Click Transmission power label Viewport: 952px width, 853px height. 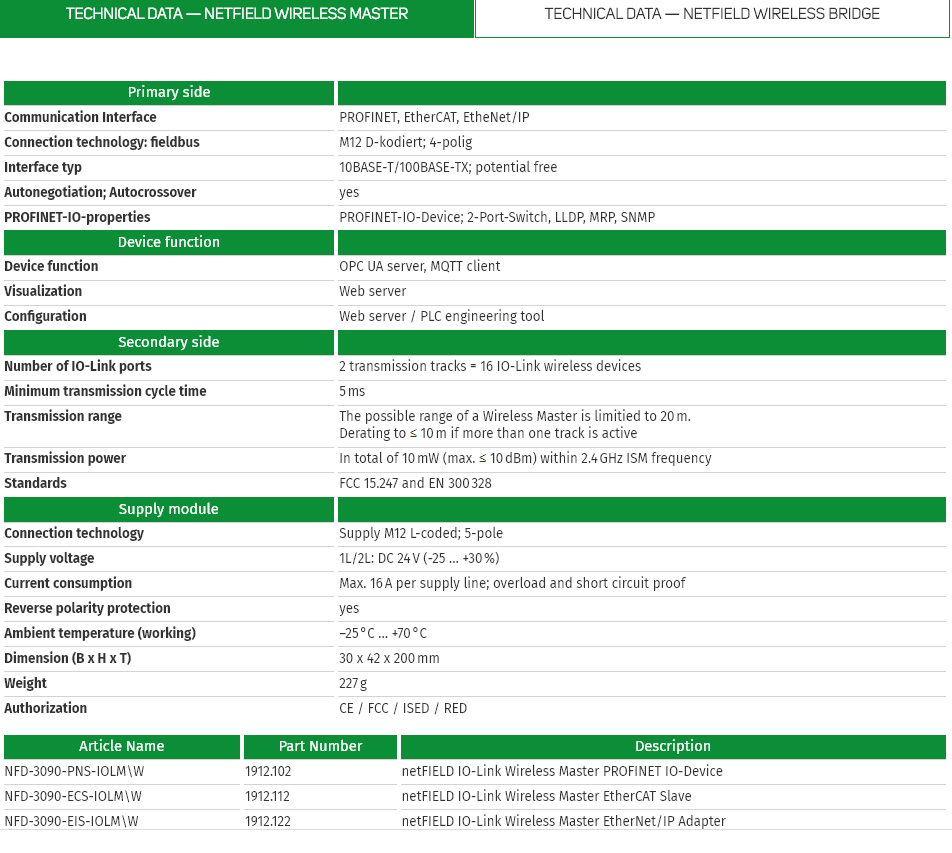pyautogui.click(x=65, y=458)
